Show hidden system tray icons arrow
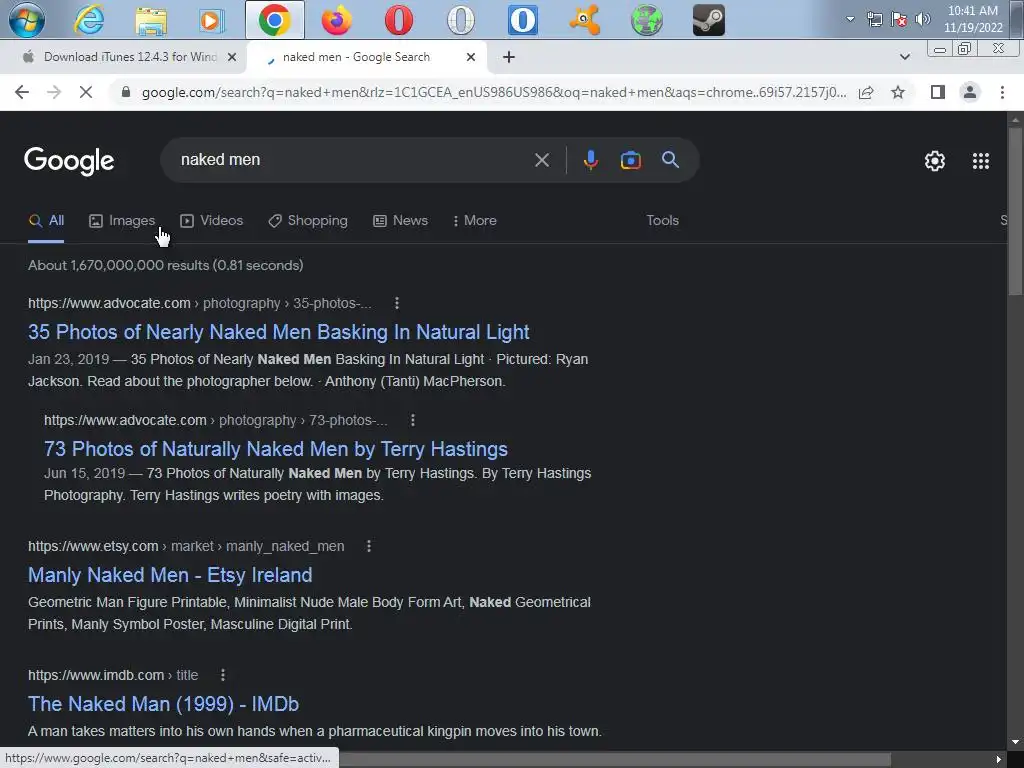This screenshot has width=1024, height=768. click(850, 19)
